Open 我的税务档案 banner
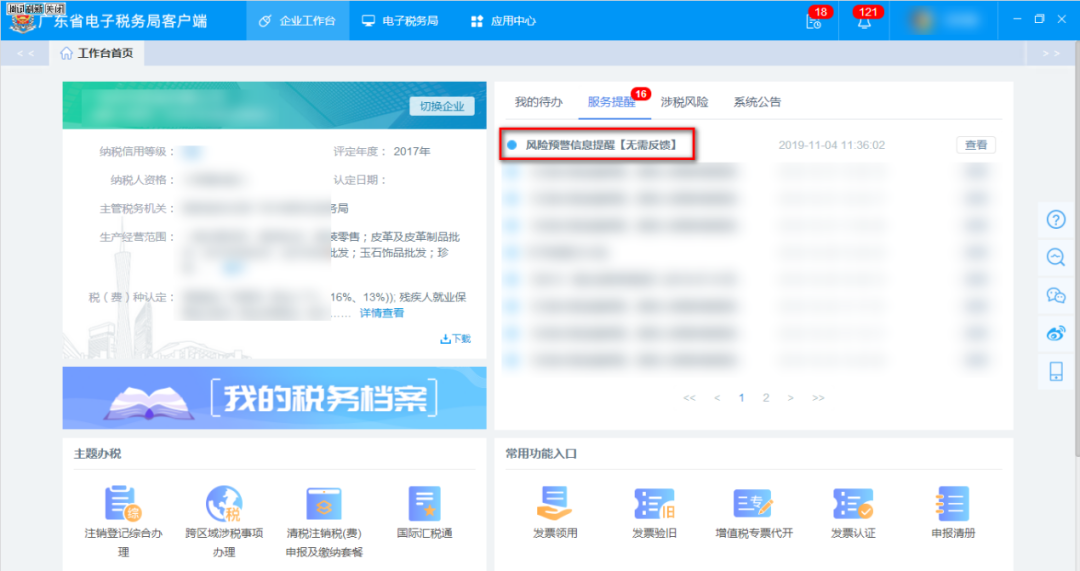This screenshot has width=1080, height=571. pos(274,397)
